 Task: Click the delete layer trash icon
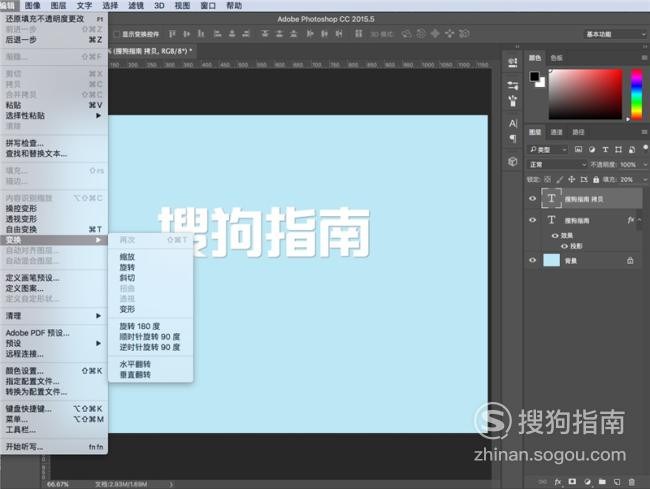click(632, 482)
